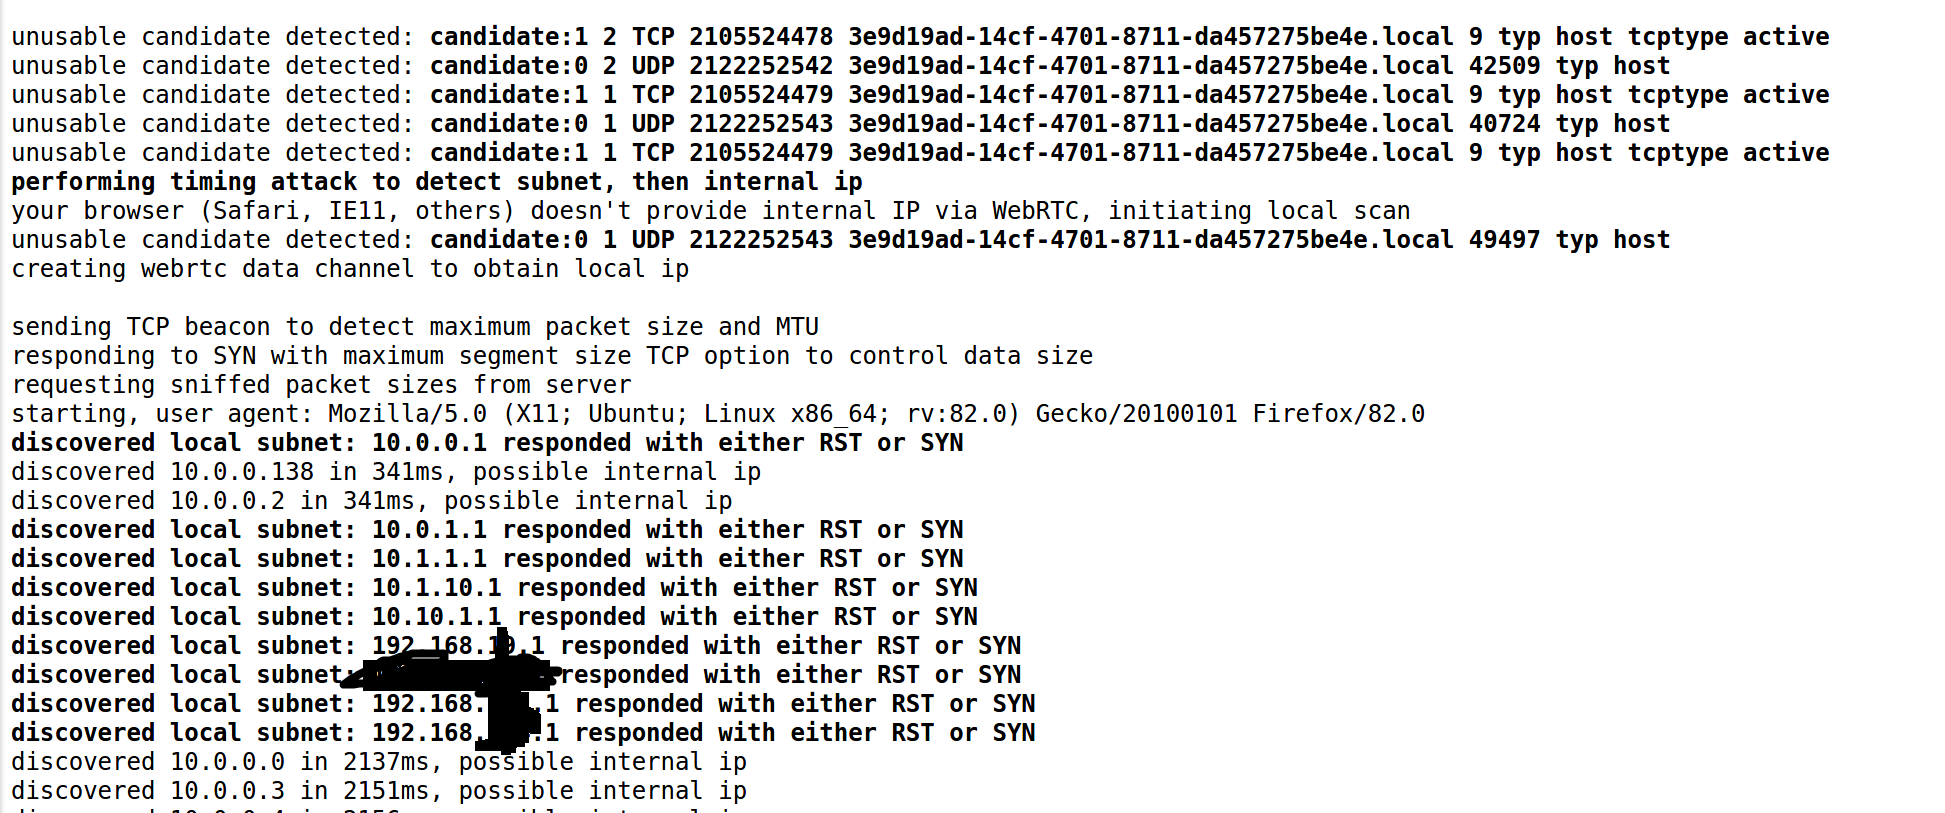Click the 'performing timing attack' bold line
1945x813 pixels.
click(436, 182)
